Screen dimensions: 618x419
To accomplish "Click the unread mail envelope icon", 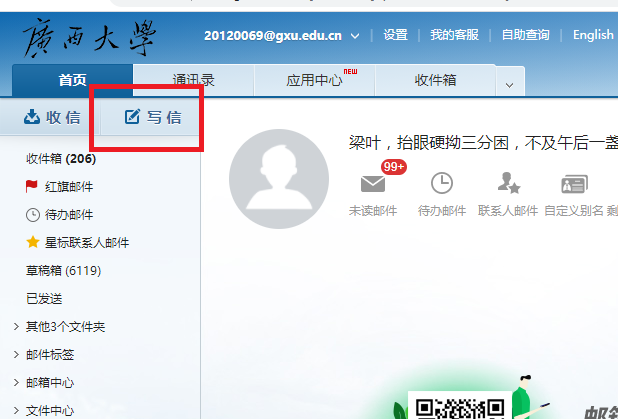I will (373, 183).
